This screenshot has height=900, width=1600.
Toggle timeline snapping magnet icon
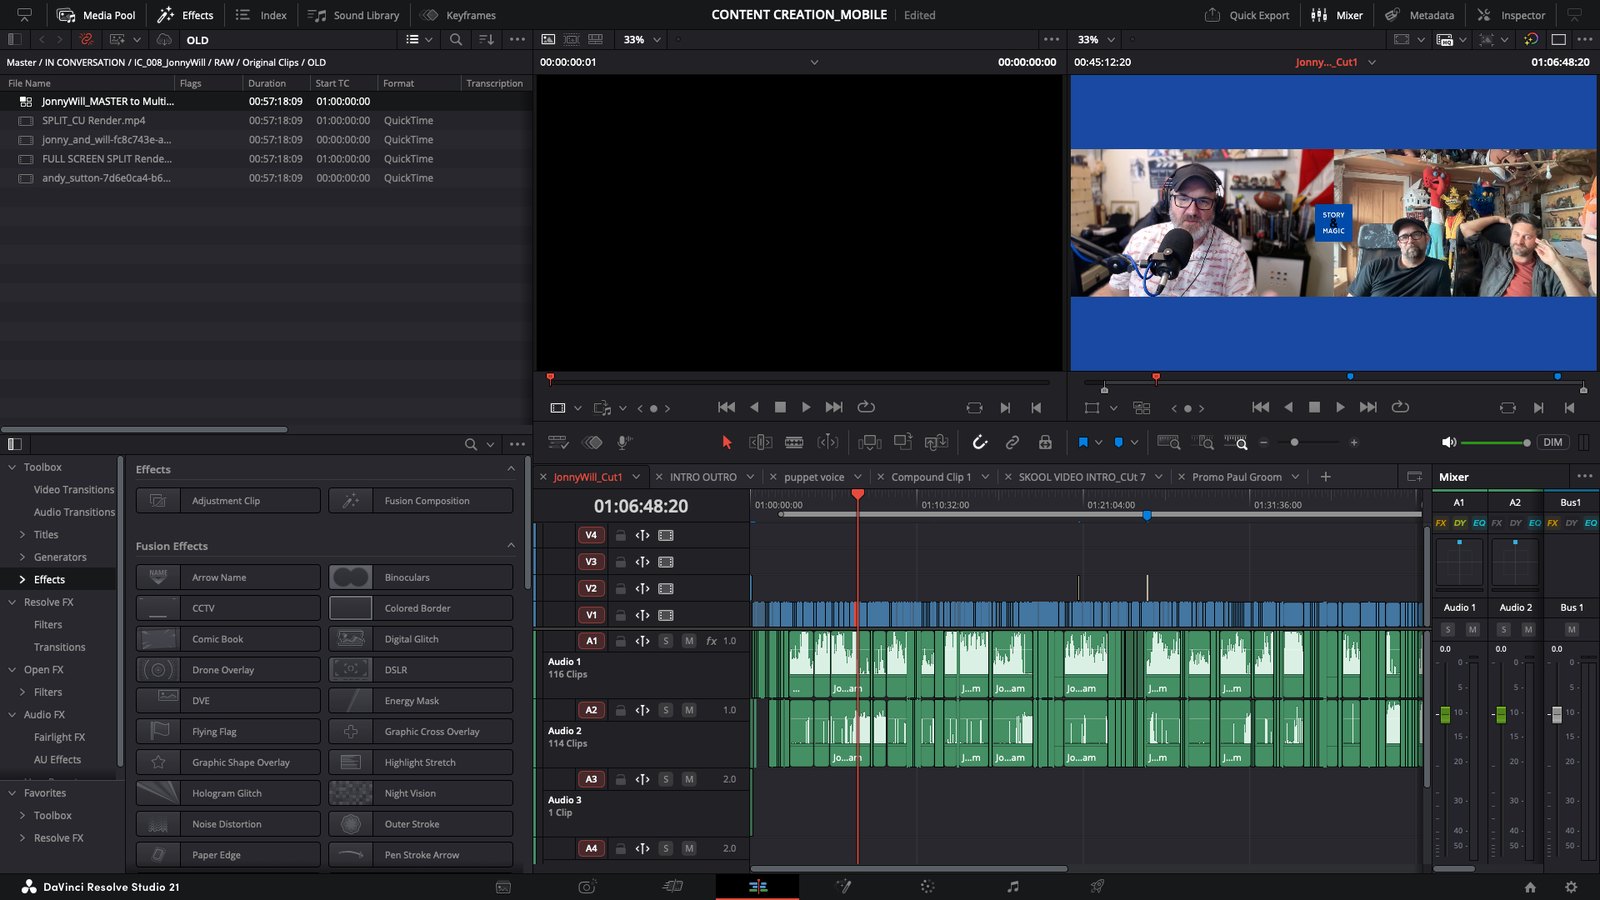tap(980, 442)
